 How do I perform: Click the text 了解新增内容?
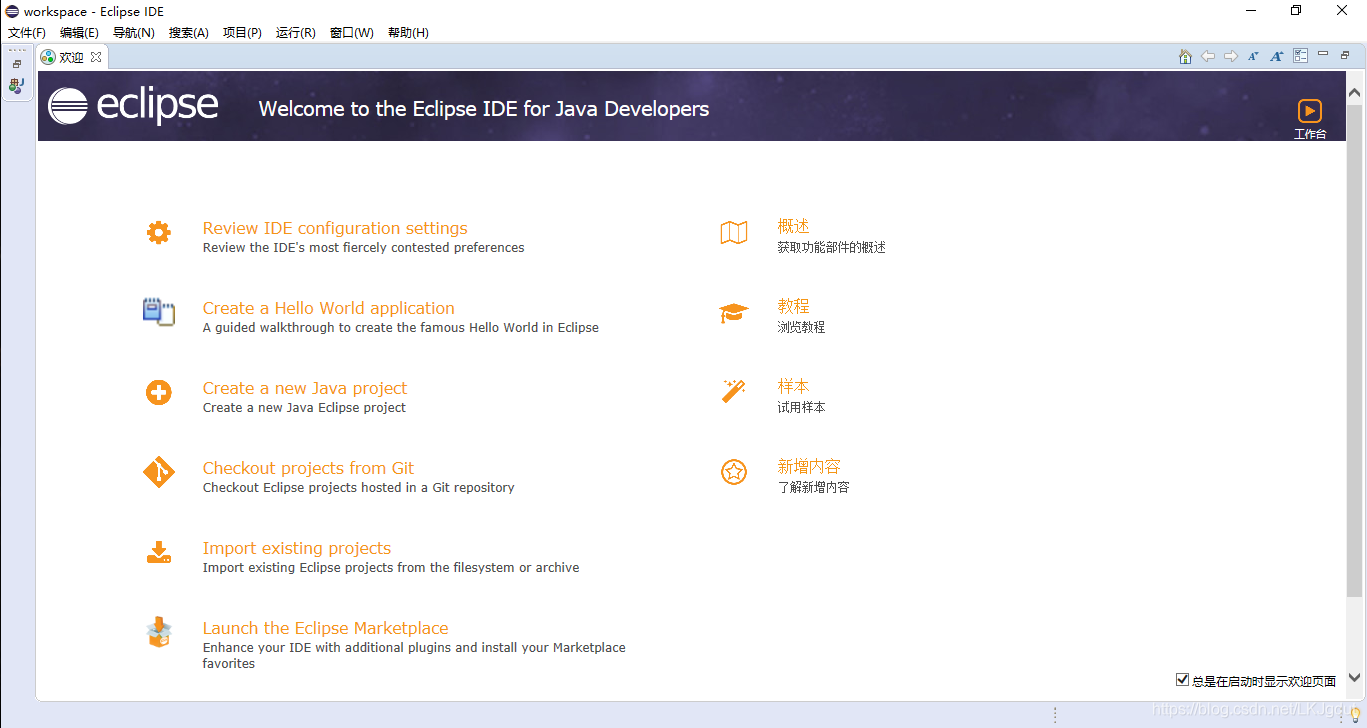click(x=814, y=487)
